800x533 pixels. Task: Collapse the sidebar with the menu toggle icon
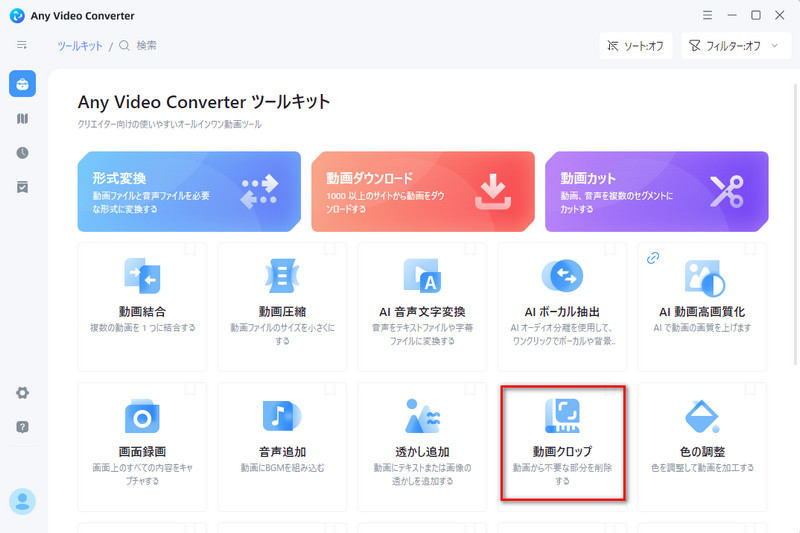(x=22, y=45)
